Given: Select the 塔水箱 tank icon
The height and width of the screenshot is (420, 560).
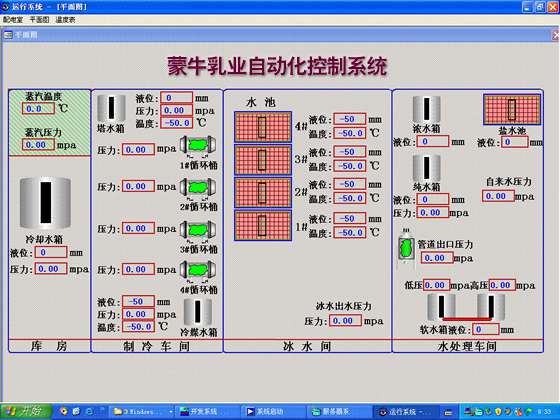Looking at the screenshot, I should tap(111, 108).
